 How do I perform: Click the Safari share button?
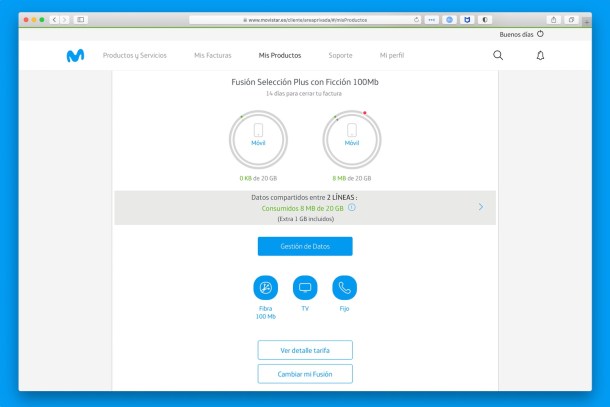pos(554,19)
